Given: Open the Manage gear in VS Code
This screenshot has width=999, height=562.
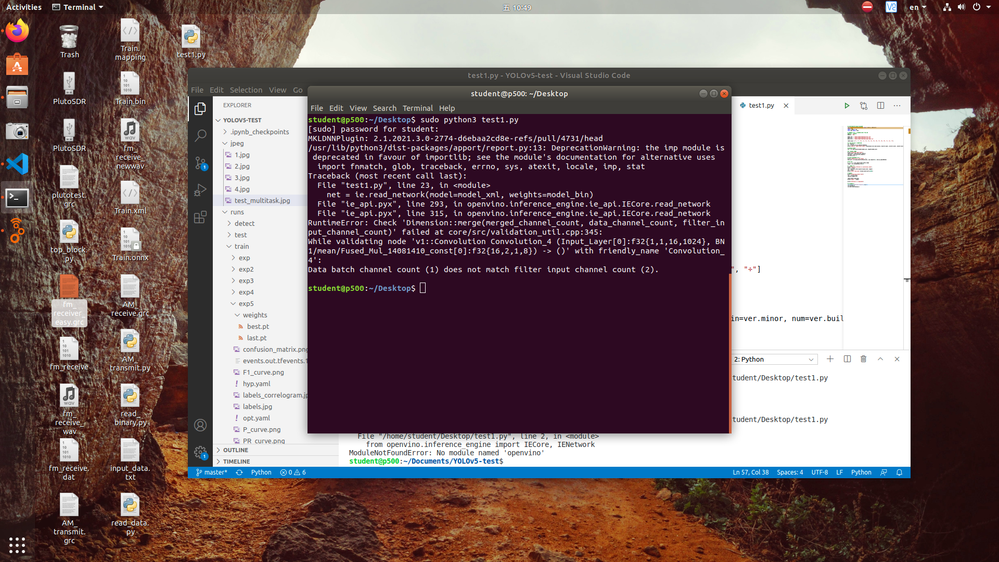Looking at the screenshot, I should tap(200, 452).
